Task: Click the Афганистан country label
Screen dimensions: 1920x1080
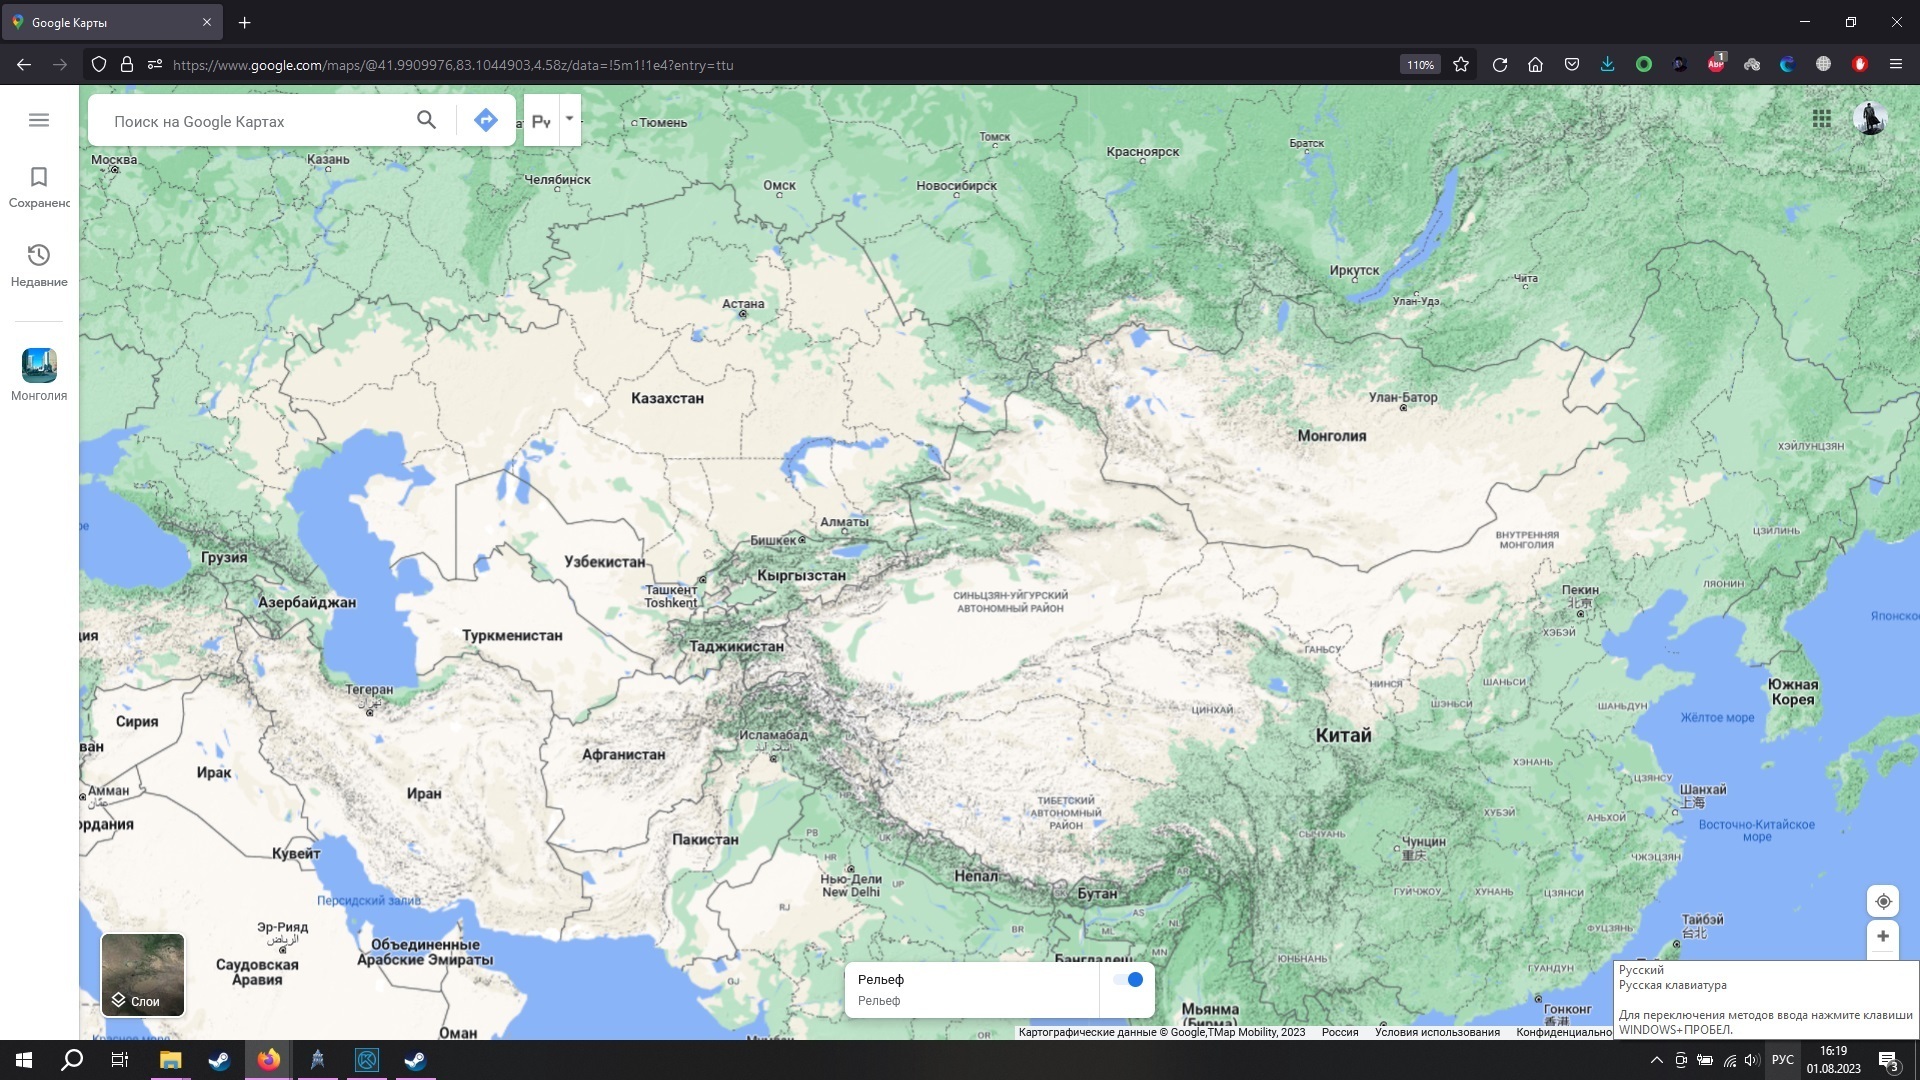Action: [x=623, y=755]
